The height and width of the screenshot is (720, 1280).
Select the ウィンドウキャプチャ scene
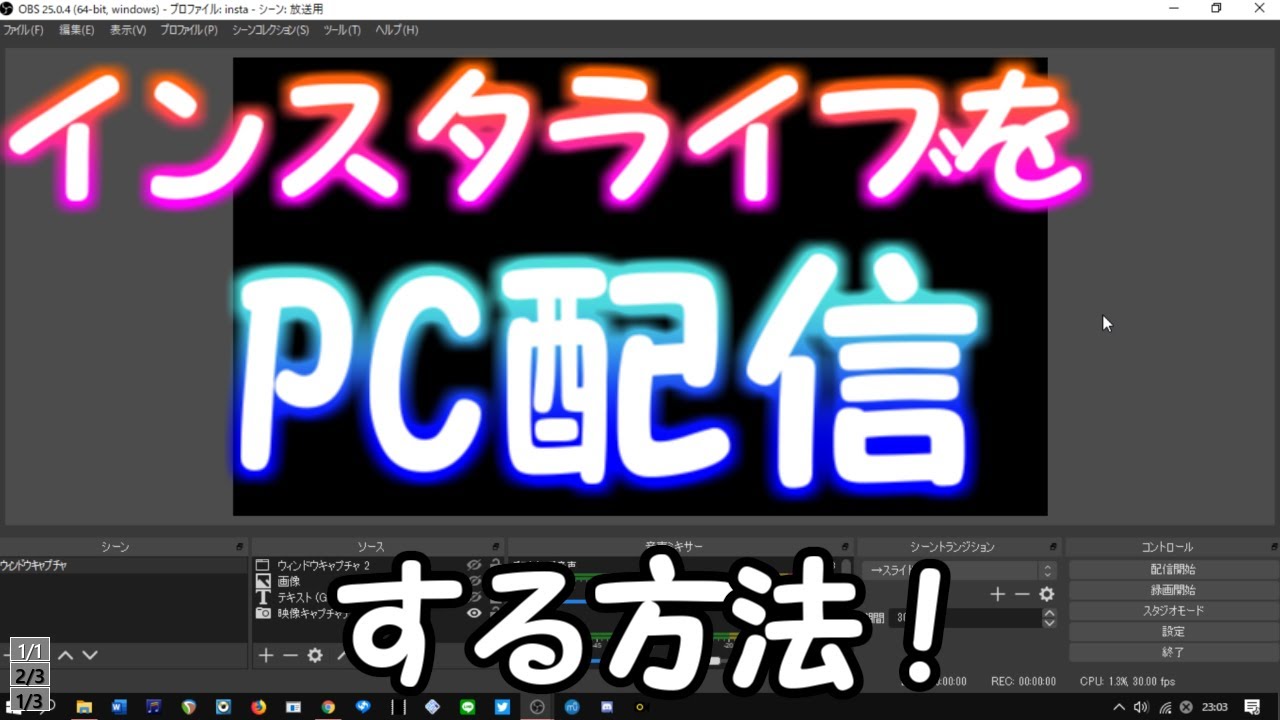click(123, 566)
